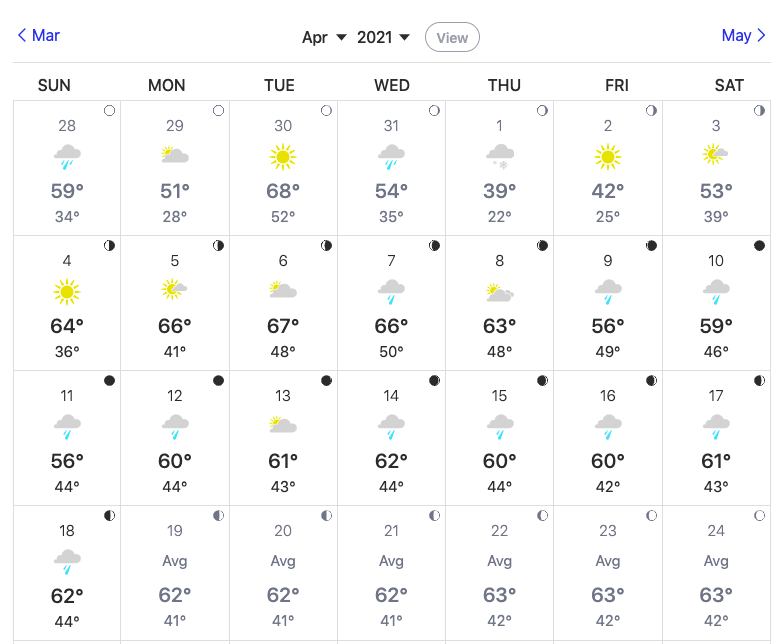Viewport: 783px width, 644px height.
Task: Click the 66° high on April 7
Action: (x=391, y=326)
